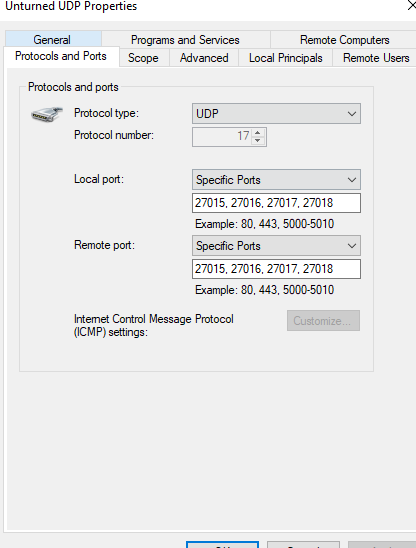Click the Protocols and Ports tab

tap(61, 56)
